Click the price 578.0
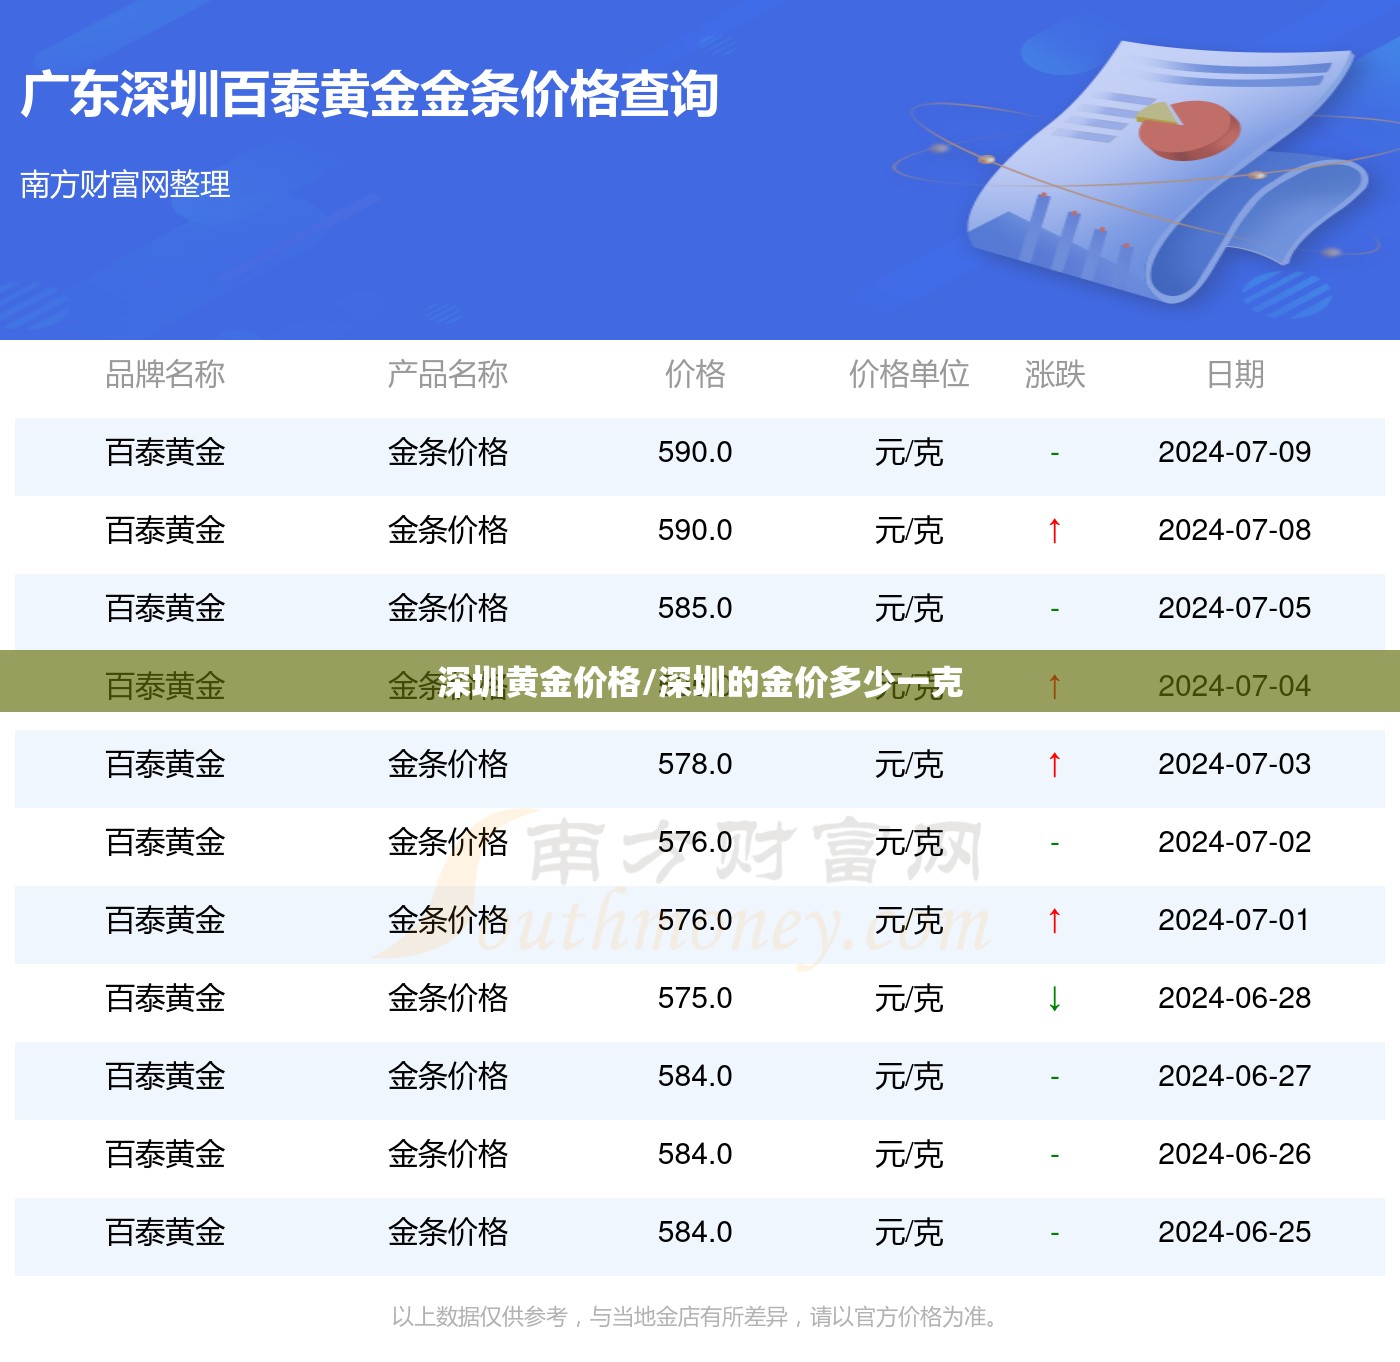1400x1362 pixels. 695,764
